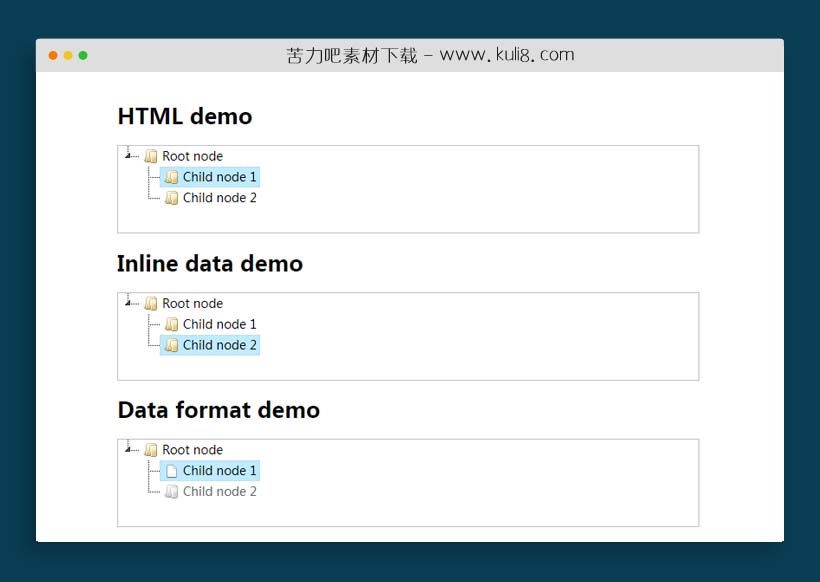
Task: Click the green maximize dot in title bar
Action: (83, 55)
